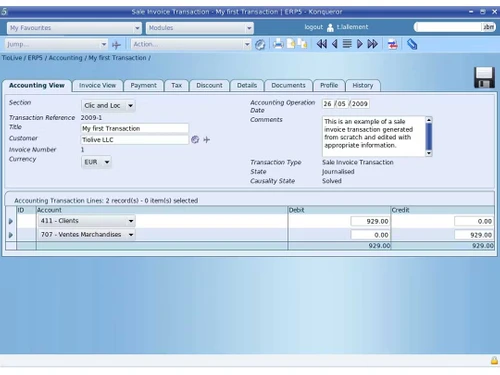The width and height of the screenshot is (500, 375).
Task: Click the top search input field
Action: [x=448, y=27]
